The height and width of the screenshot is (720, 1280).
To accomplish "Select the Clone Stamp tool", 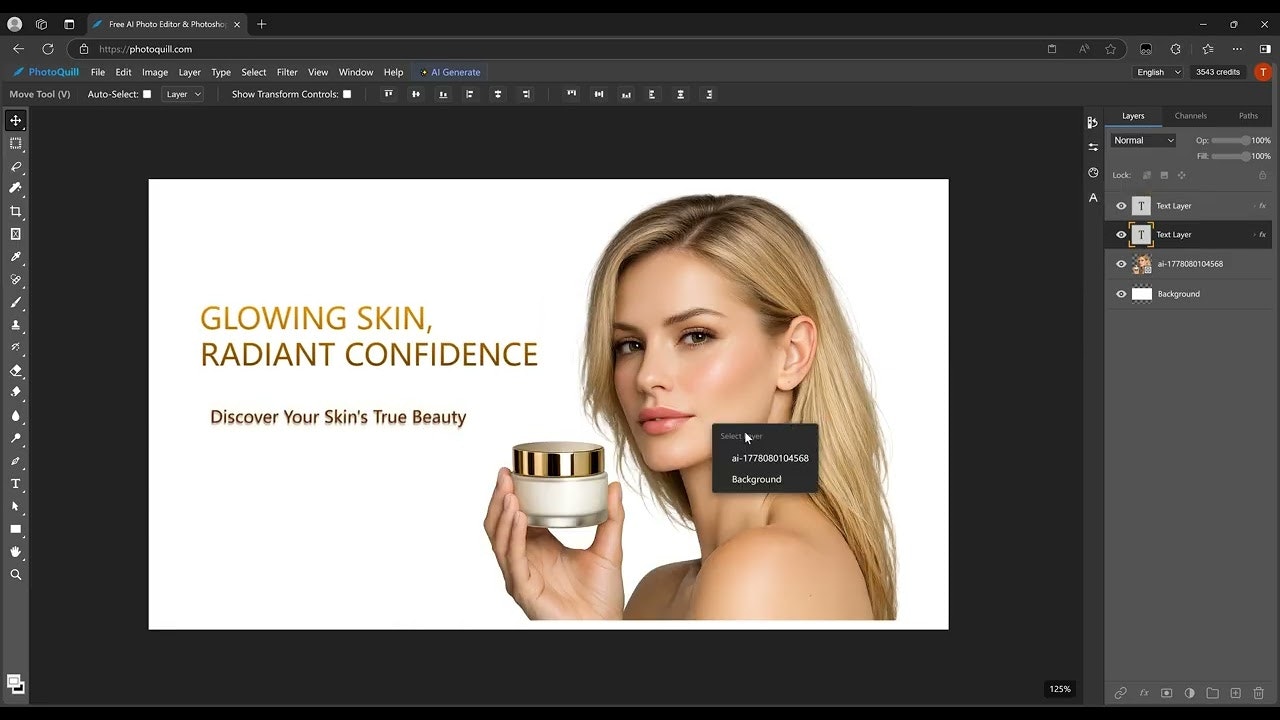I will pyautogui.click(x=15, y=325).
